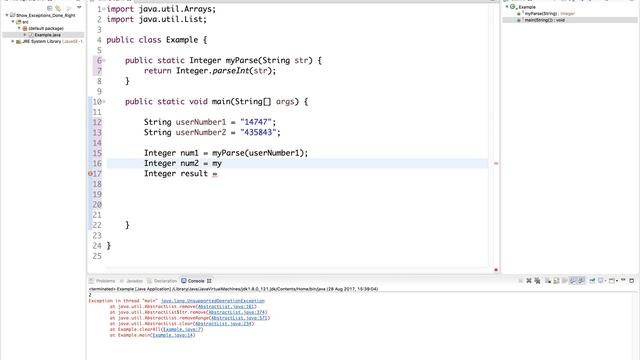
Task: Click parseInt in the return statement
Action: click(x=231, y=71)
